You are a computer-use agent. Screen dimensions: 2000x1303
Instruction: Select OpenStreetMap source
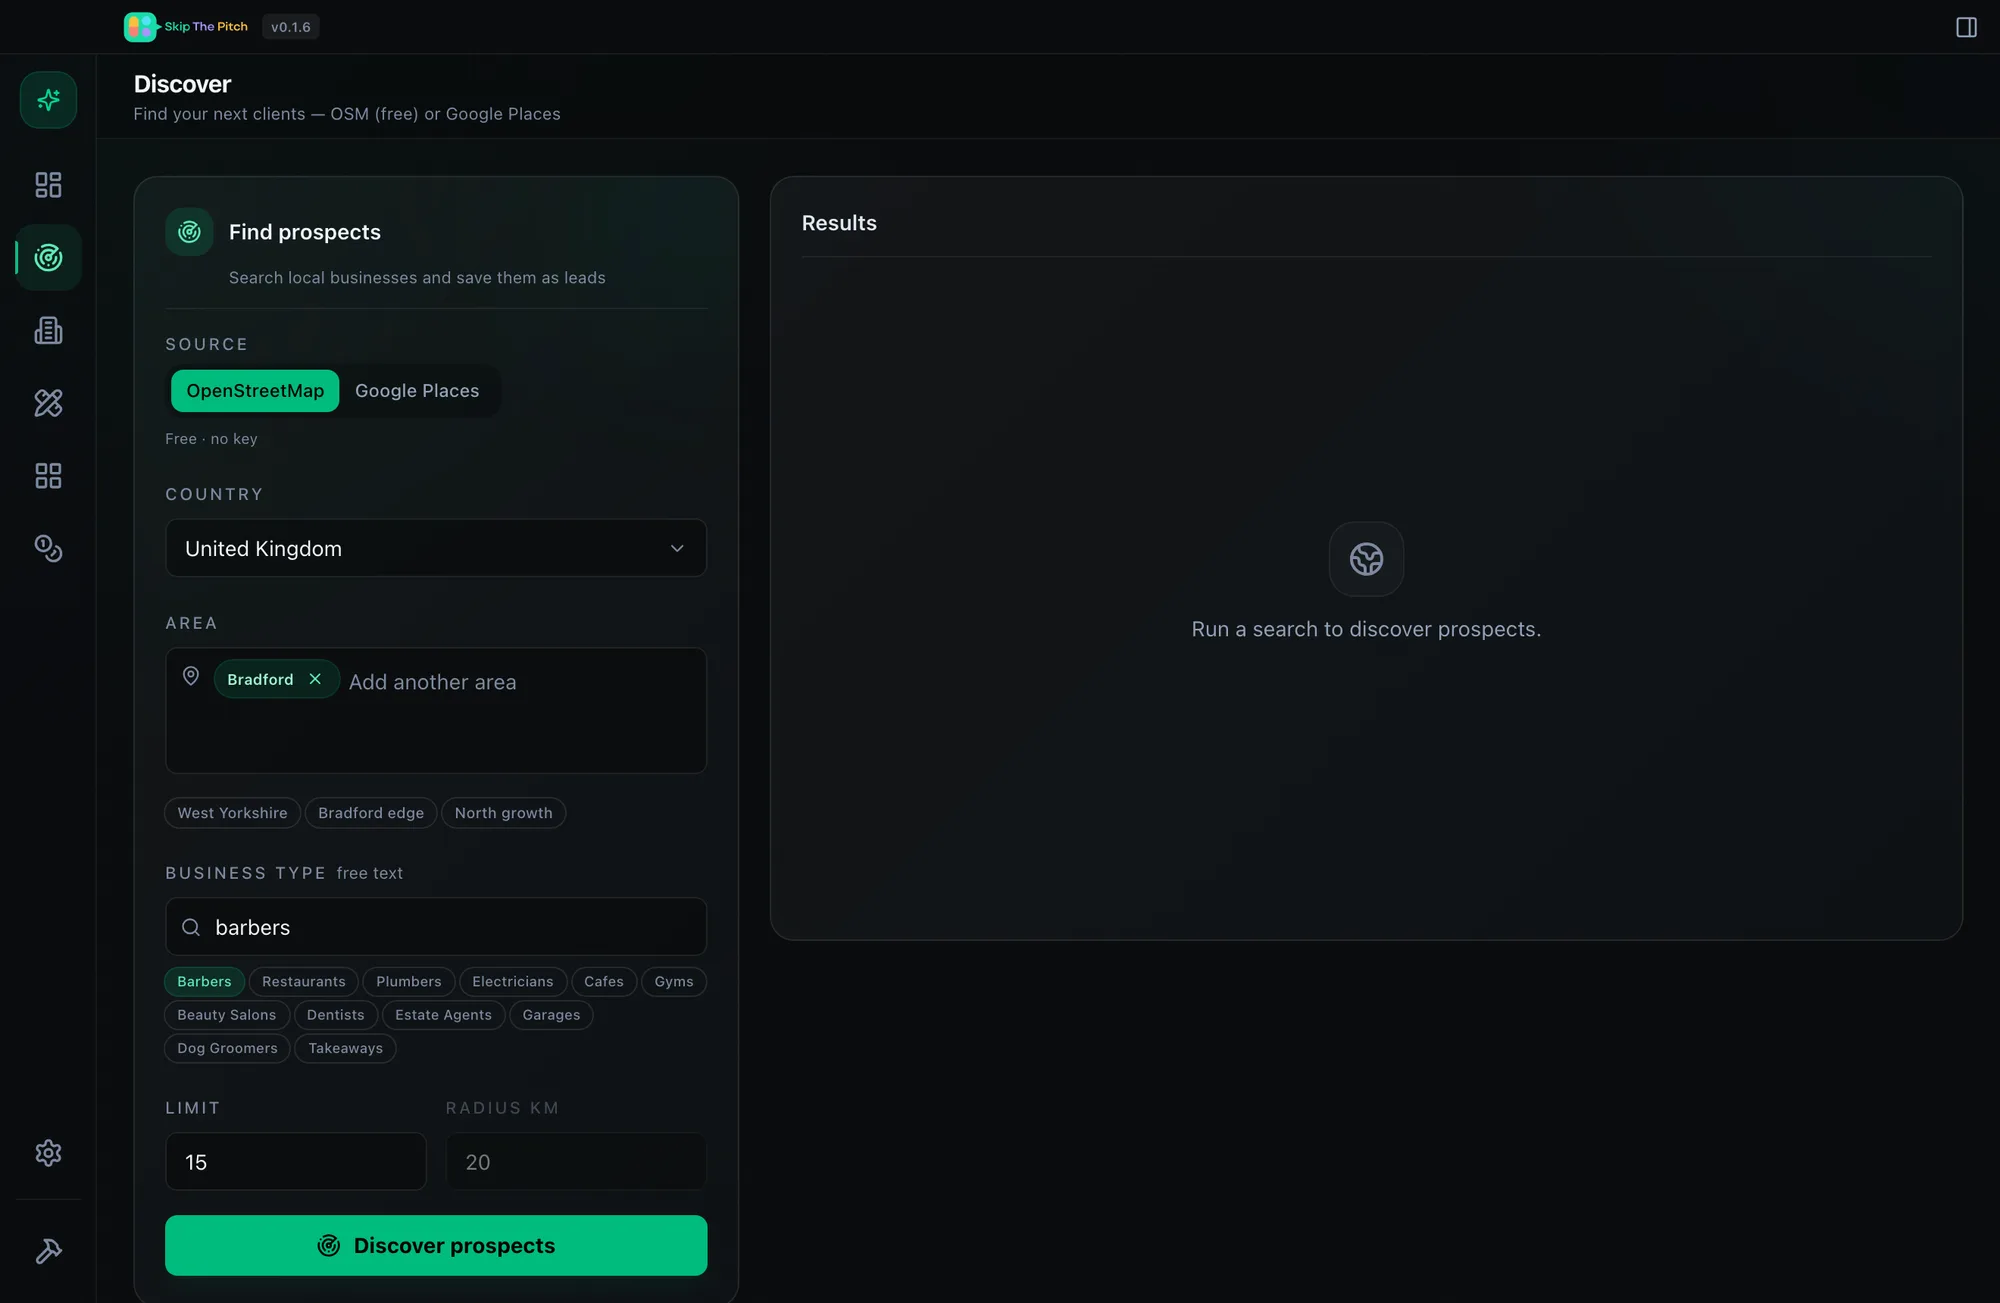point(255,391)
